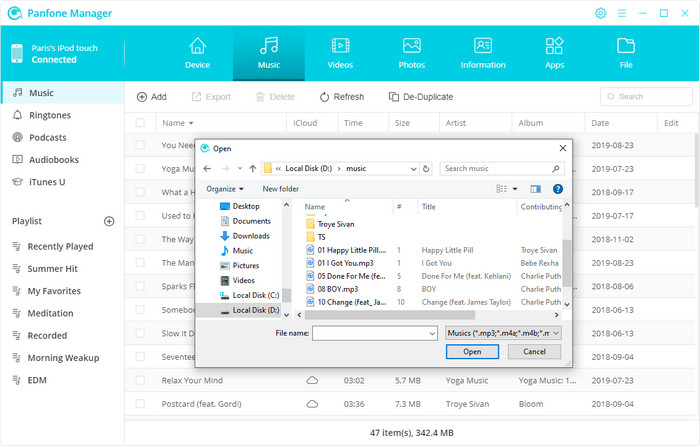Click the Open button in dialog
The height and width of the screenshot is (446, 700).
click(472, 352)
